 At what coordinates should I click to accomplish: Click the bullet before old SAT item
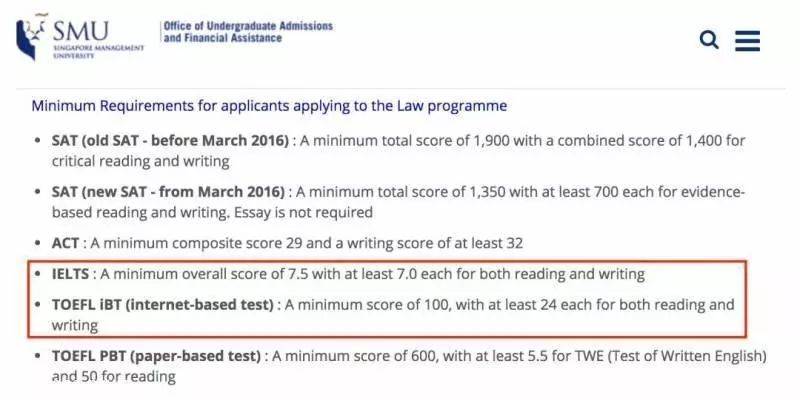pos(37,140)
